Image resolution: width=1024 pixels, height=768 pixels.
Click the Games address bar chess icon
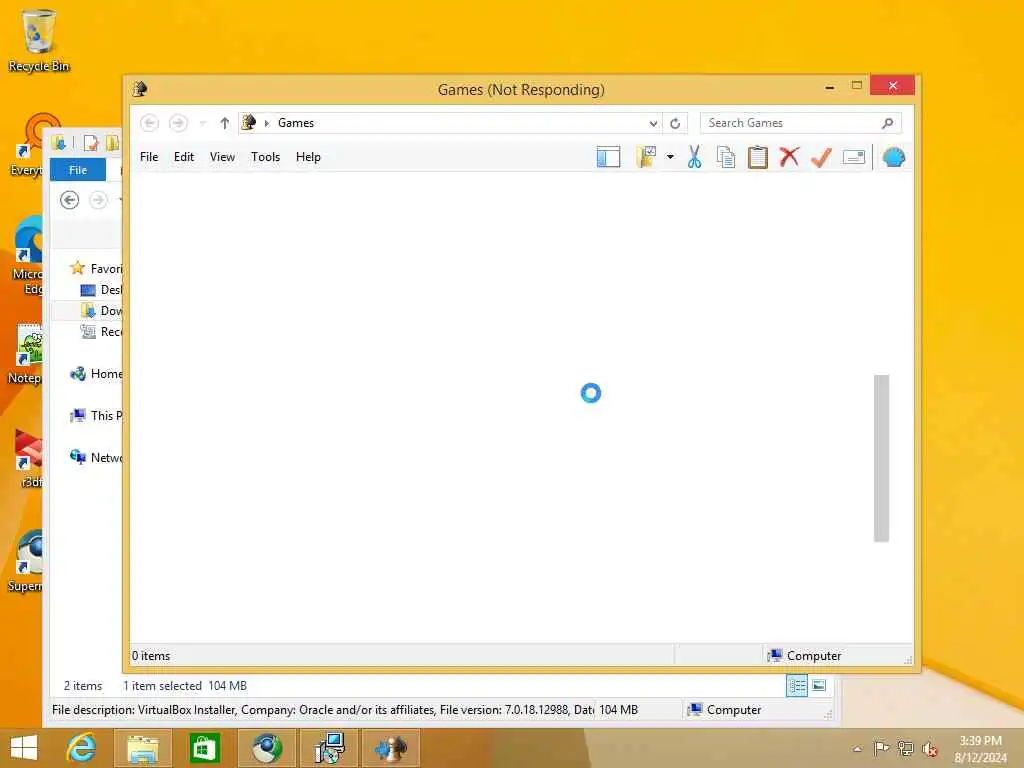(x=249, y=122)
